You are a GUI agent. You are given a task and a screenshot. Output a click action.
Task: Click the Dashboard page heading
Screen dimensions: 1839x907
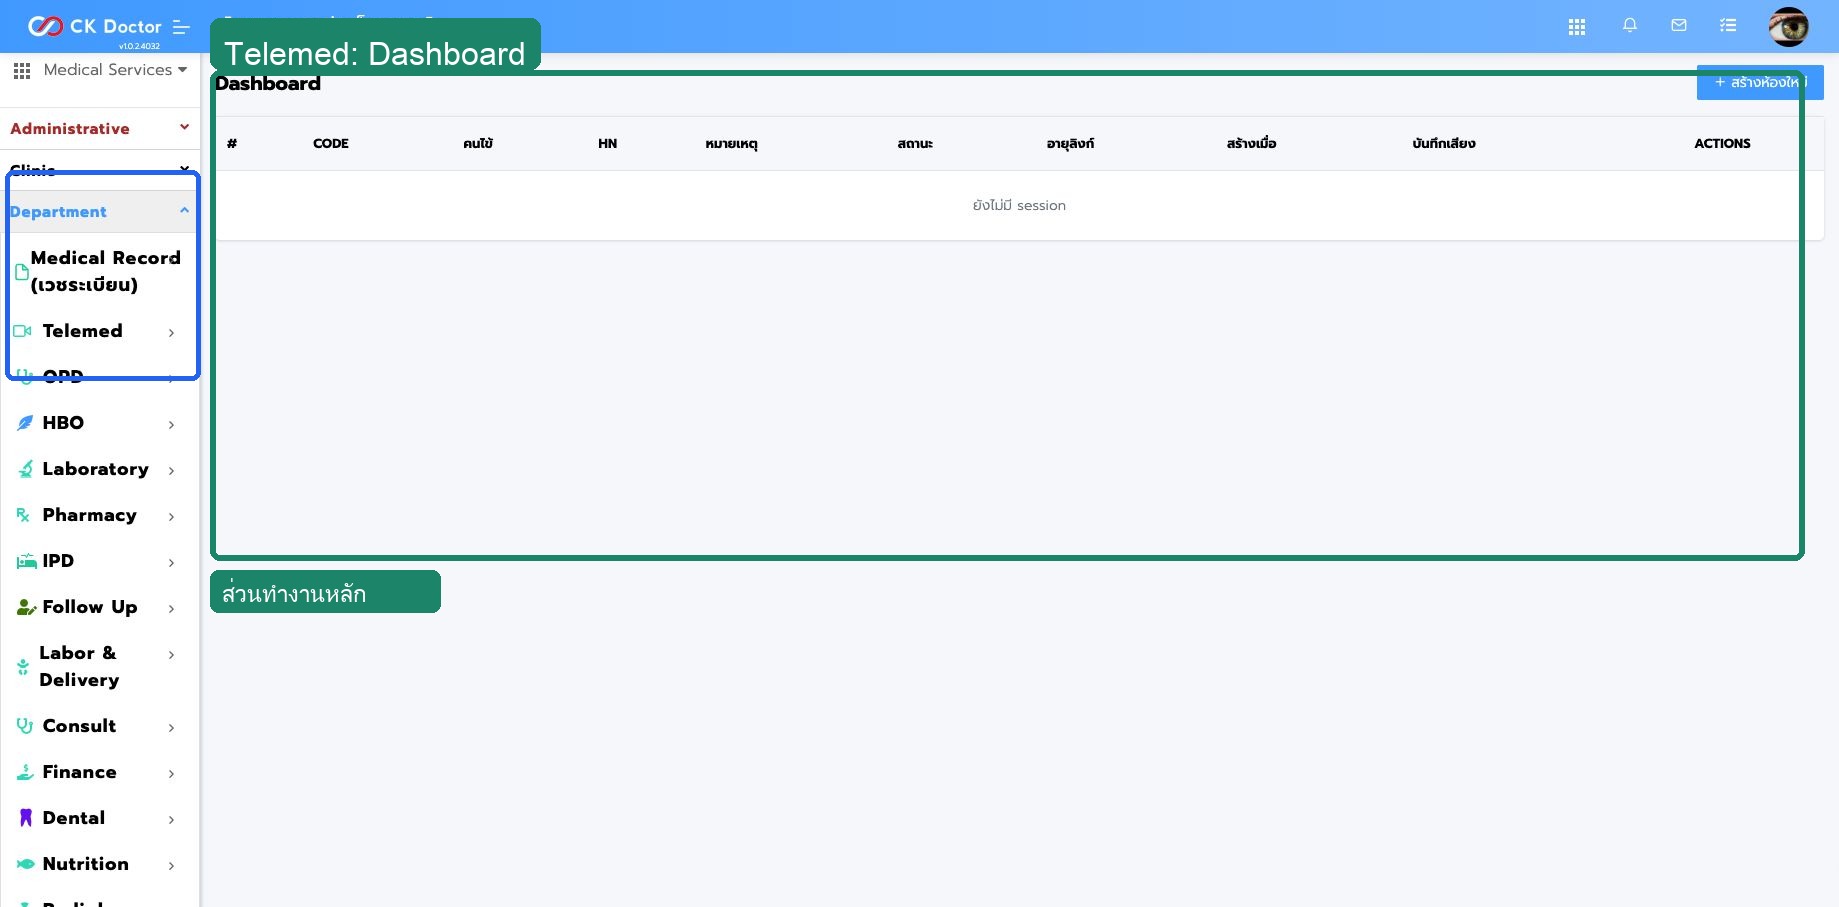[x=268, y=84]
